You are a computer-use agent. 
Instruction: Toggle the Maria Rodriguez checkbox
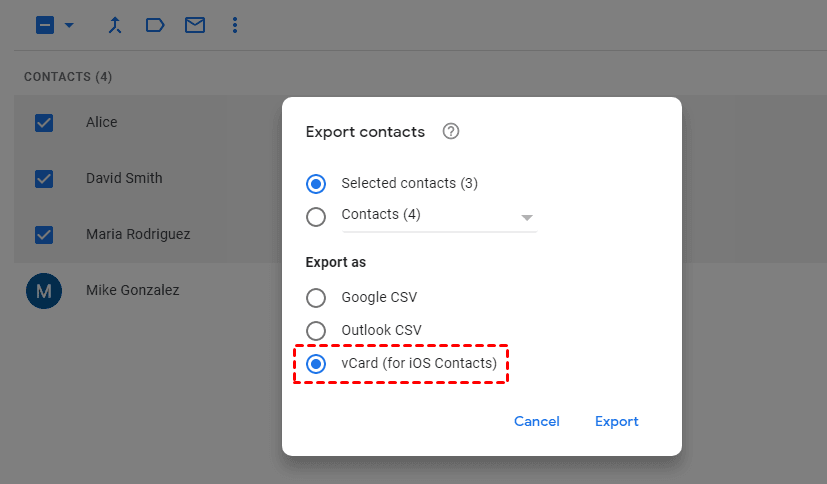click(x=44, y=235)
